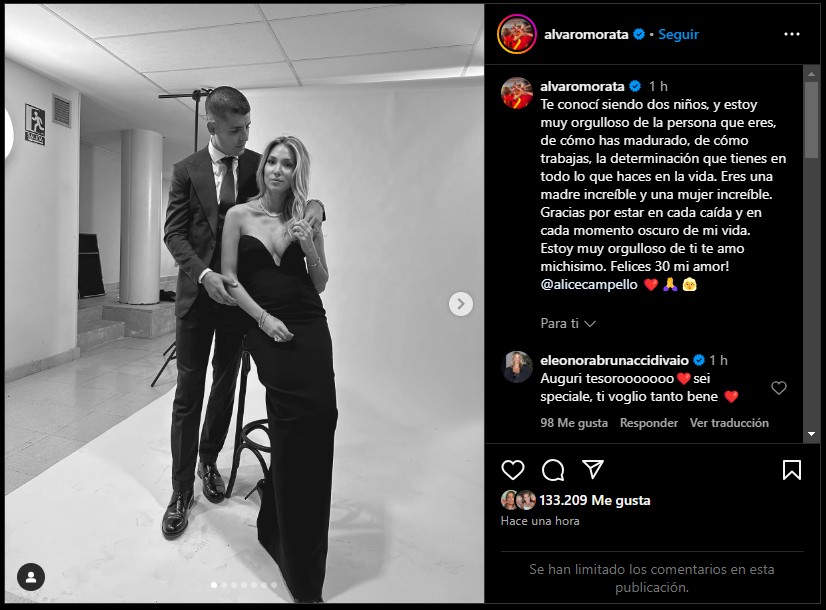The image size is (826, 610).
Task: Save the post with the bookmark icon
Action: 791,470
